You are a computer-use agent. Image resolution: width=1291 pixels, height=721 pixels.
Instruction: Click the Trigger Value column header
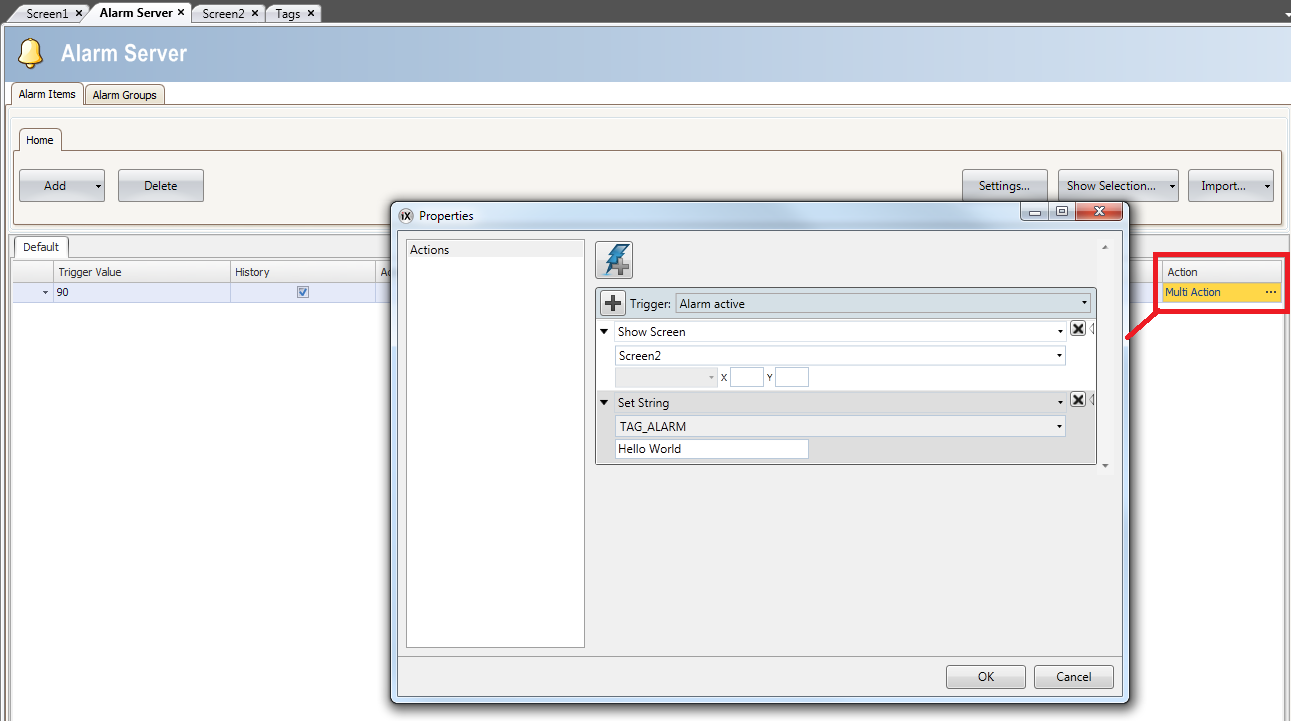(142, 272)
